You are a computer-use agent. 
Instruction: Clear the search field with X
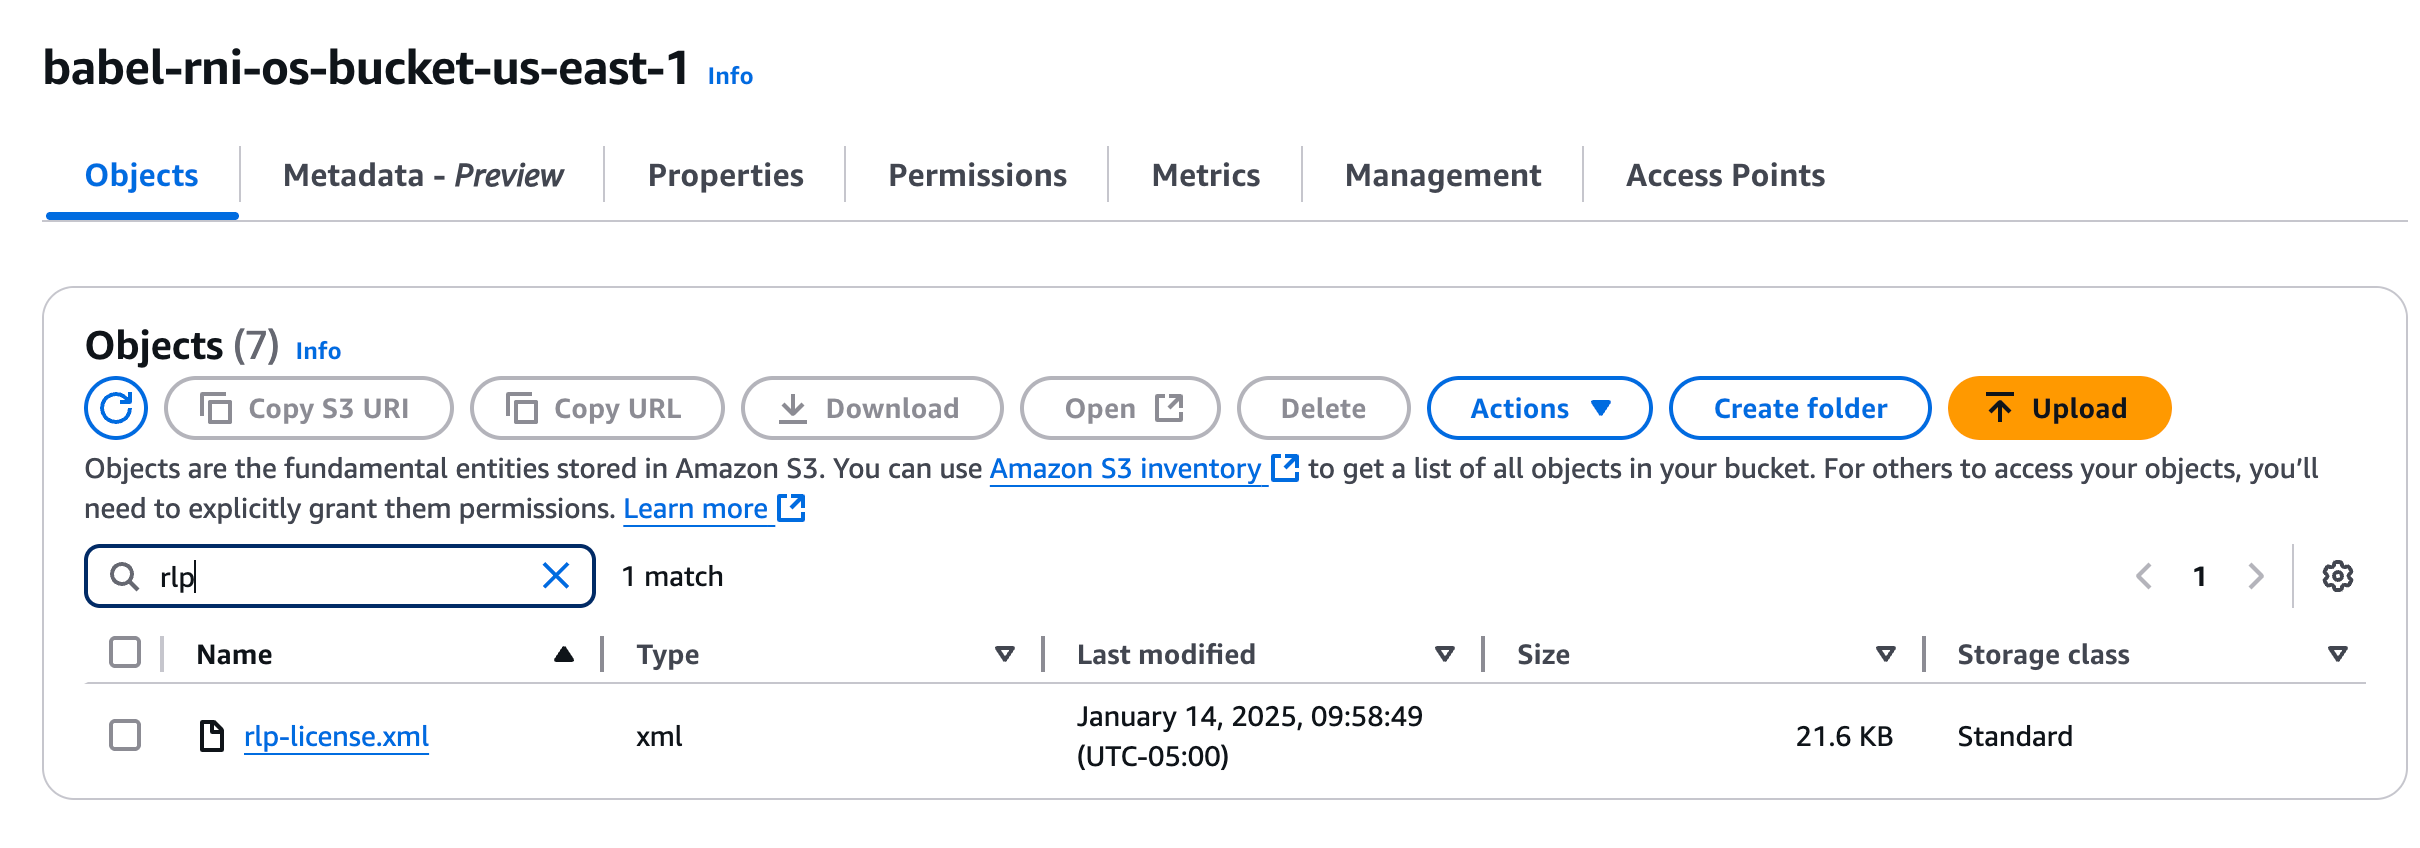point(556,576)
